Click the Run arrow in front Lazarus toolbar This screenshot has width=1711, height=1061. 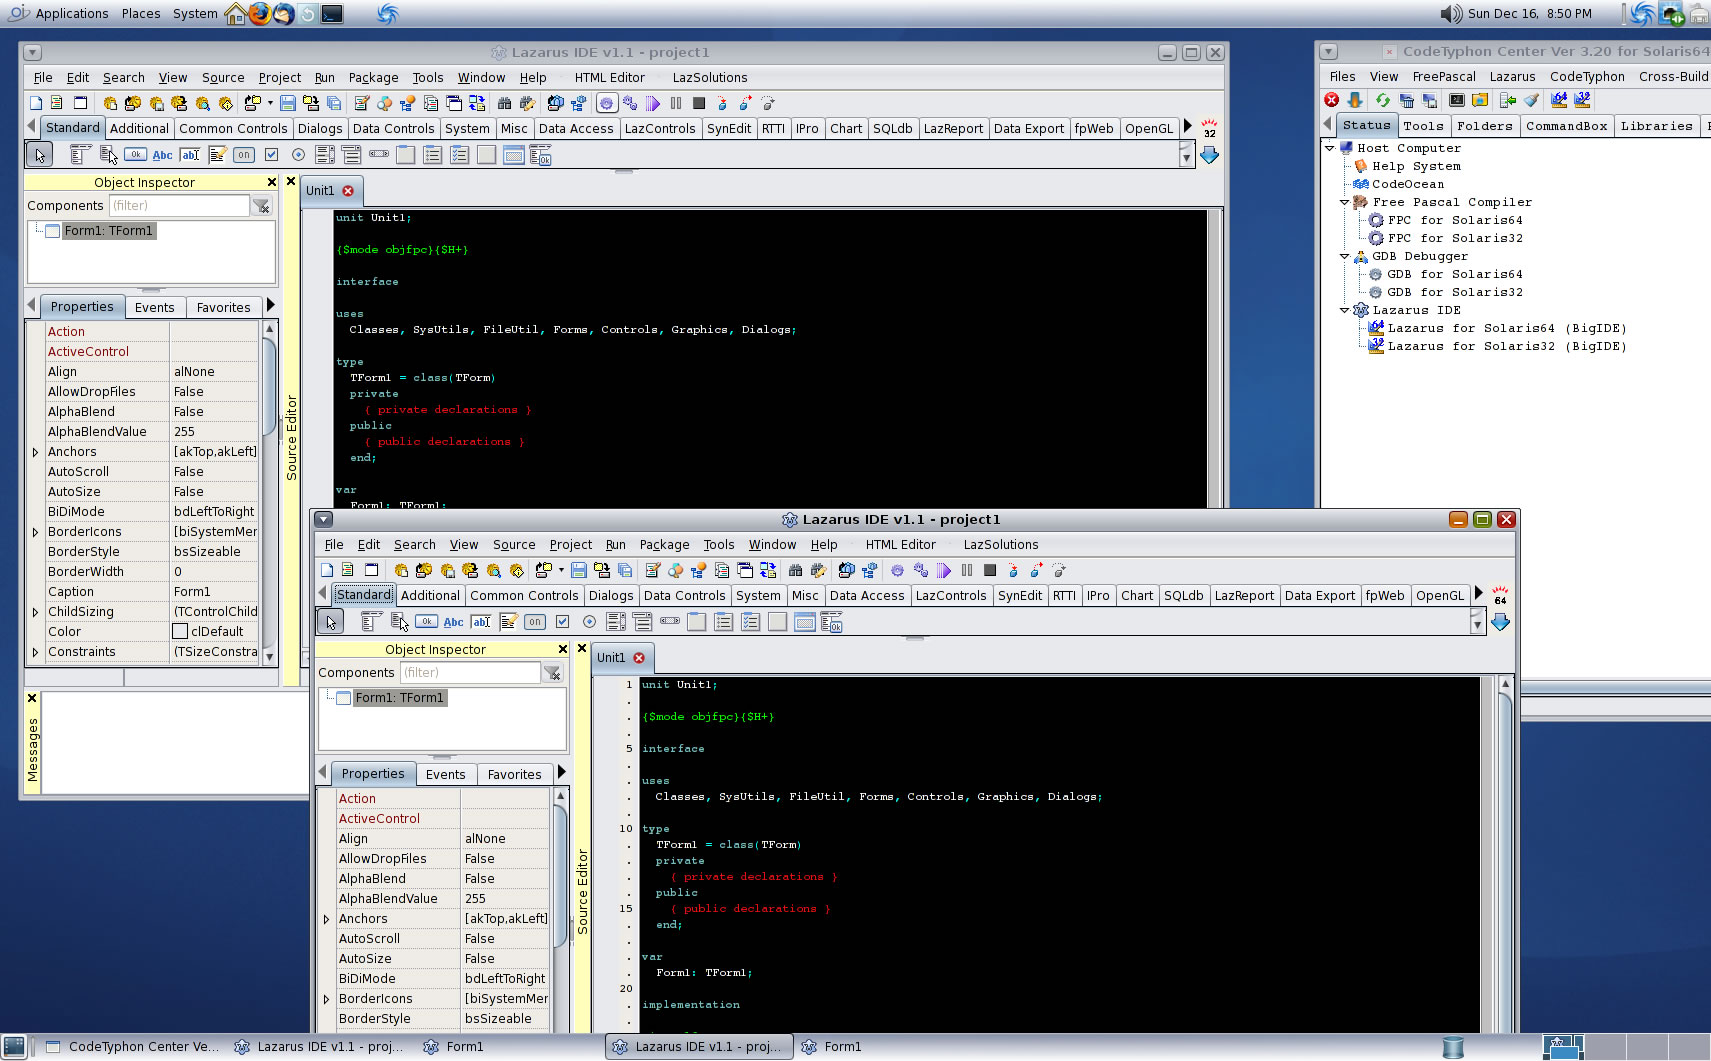pyautogui.click(x=944, y=570)
